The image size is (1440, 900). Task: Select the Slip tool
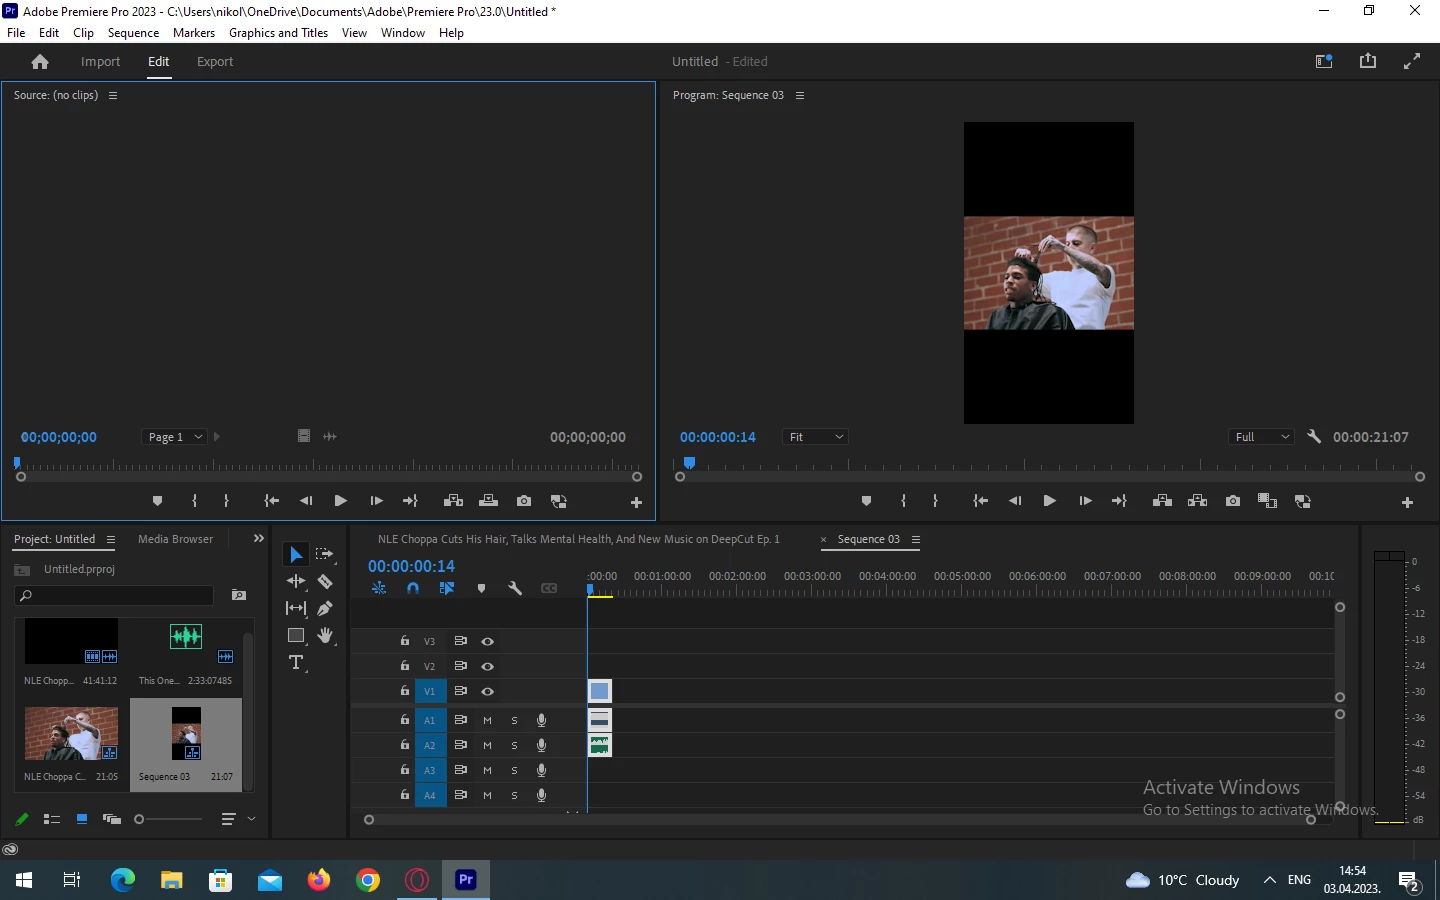[296, 608]
